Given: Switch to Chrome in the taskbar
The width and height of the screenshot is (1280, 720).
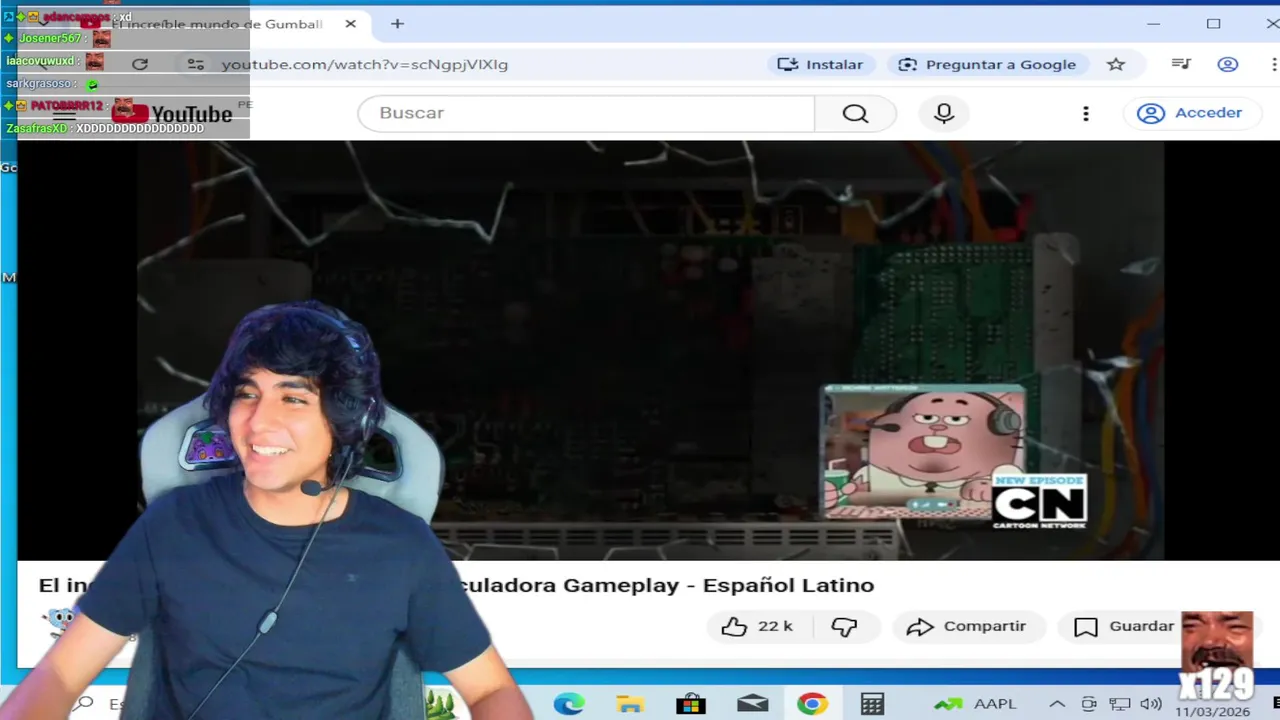Looking at the screenshot, I should pyautogui.click(x=812, y=705).
